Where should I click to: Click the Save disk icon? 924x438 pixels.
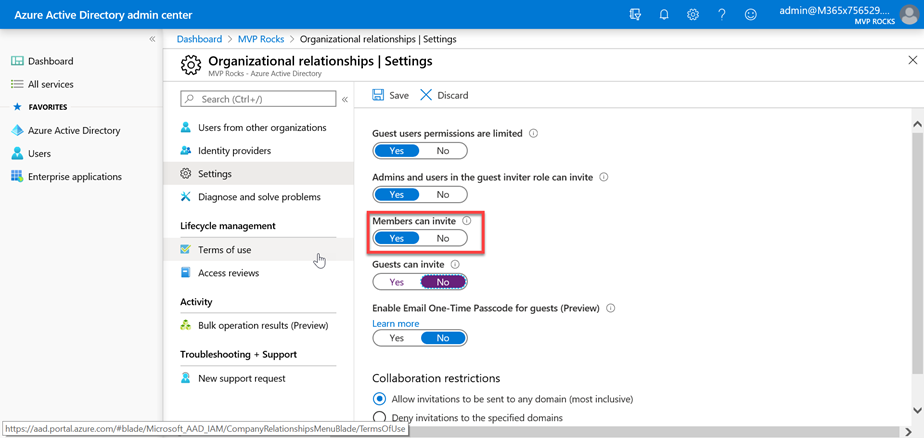pyautogui.click(x=378, y=95)
